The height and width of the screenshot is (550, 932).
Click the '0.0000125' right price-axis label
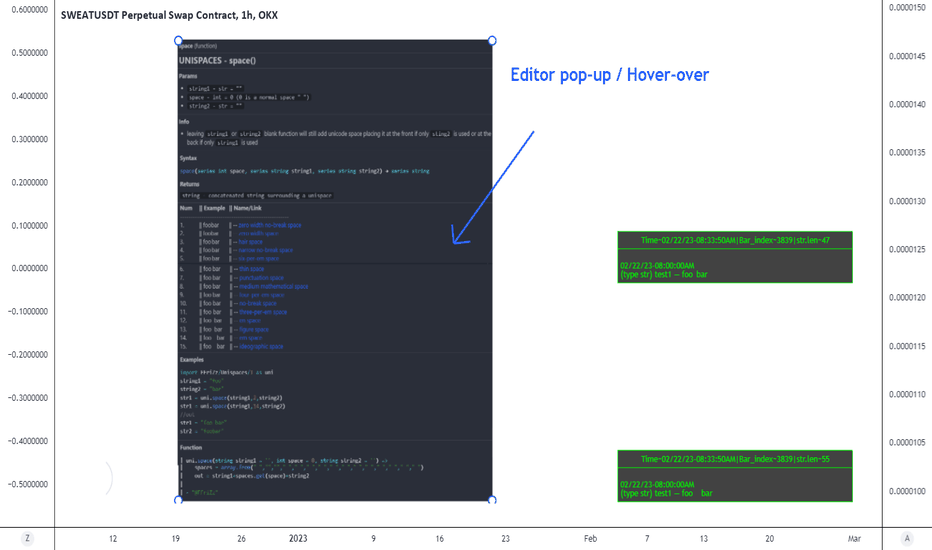point(907,249)
